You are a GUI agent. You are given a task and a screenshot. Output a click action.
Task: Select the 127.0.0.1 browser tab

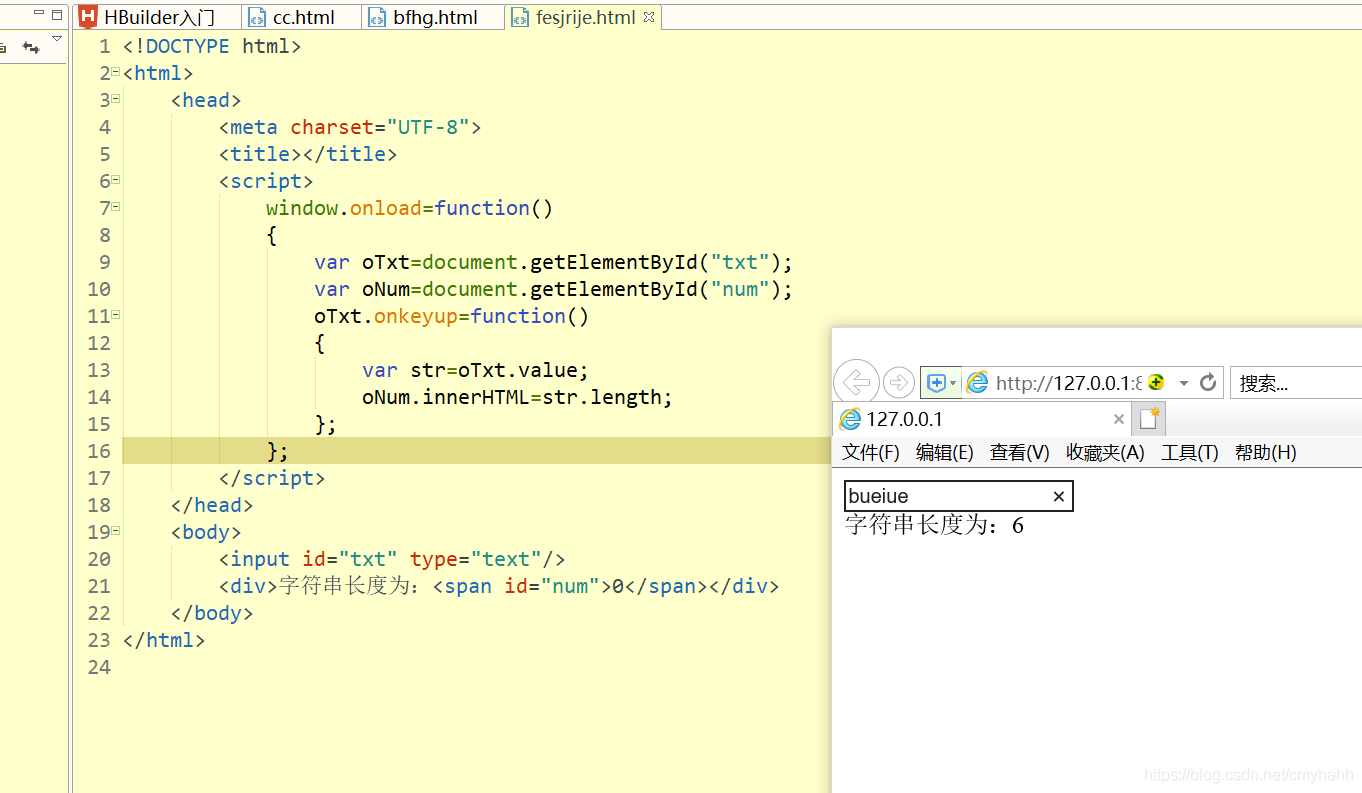[x=983, y=419]
